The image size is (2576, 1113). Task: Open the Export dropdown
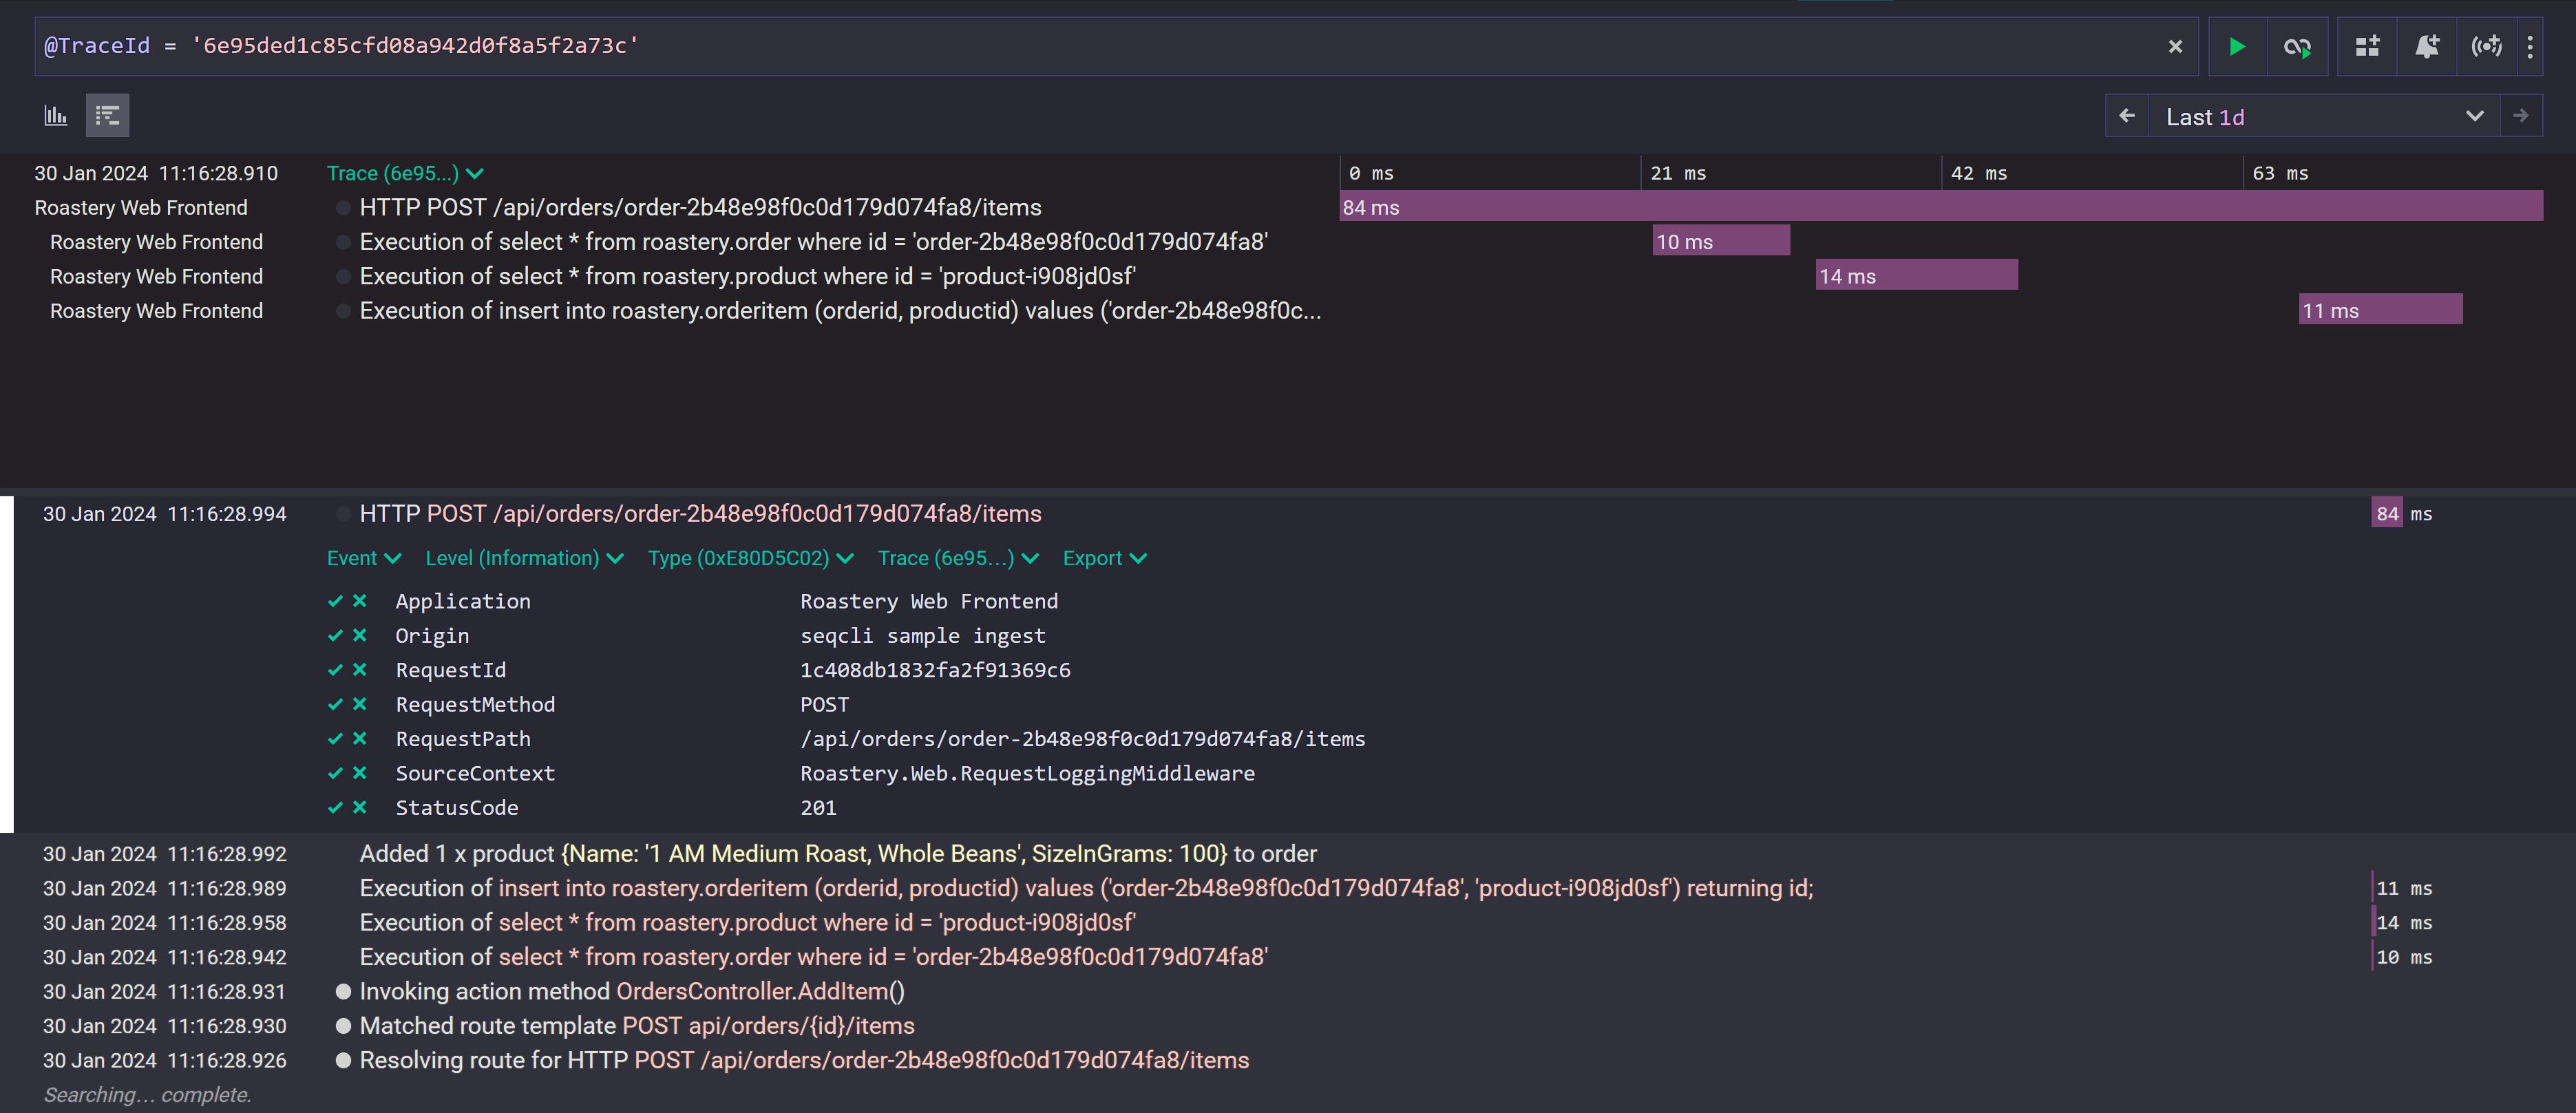[x=1104, y=558]
